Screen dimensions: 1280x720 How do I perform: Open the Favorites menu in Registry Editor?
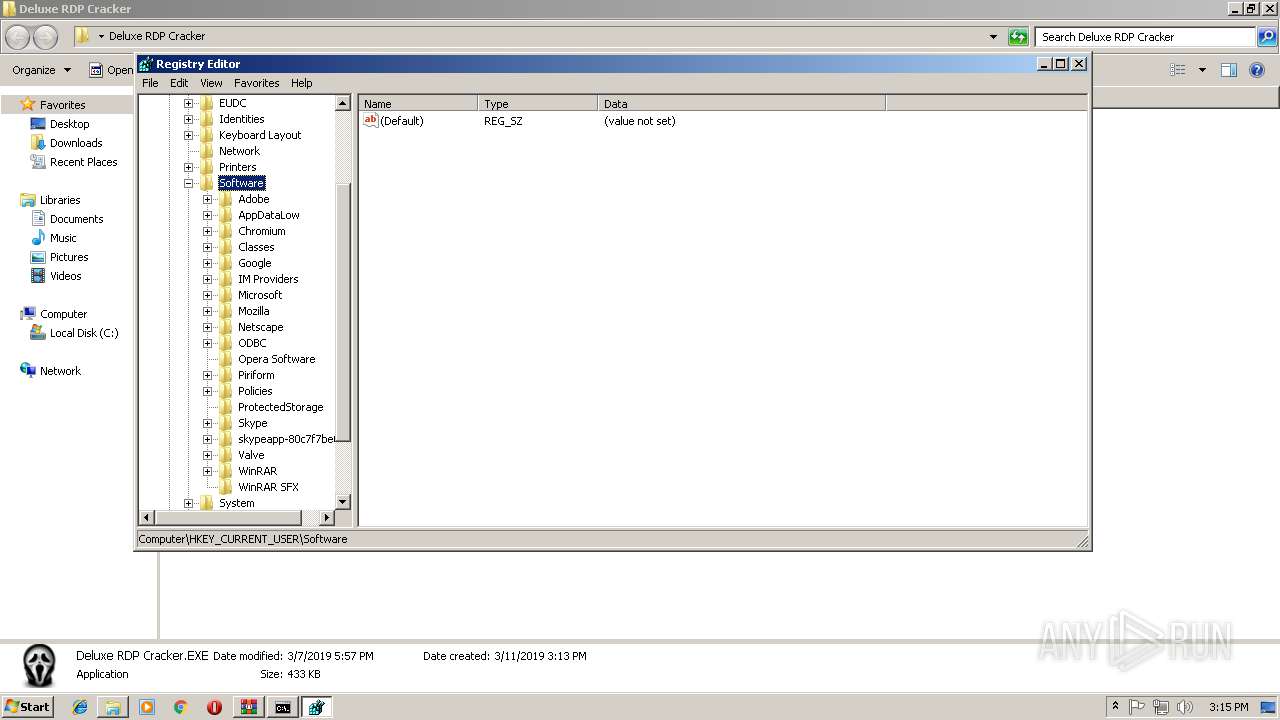click(x=257, y=83)
